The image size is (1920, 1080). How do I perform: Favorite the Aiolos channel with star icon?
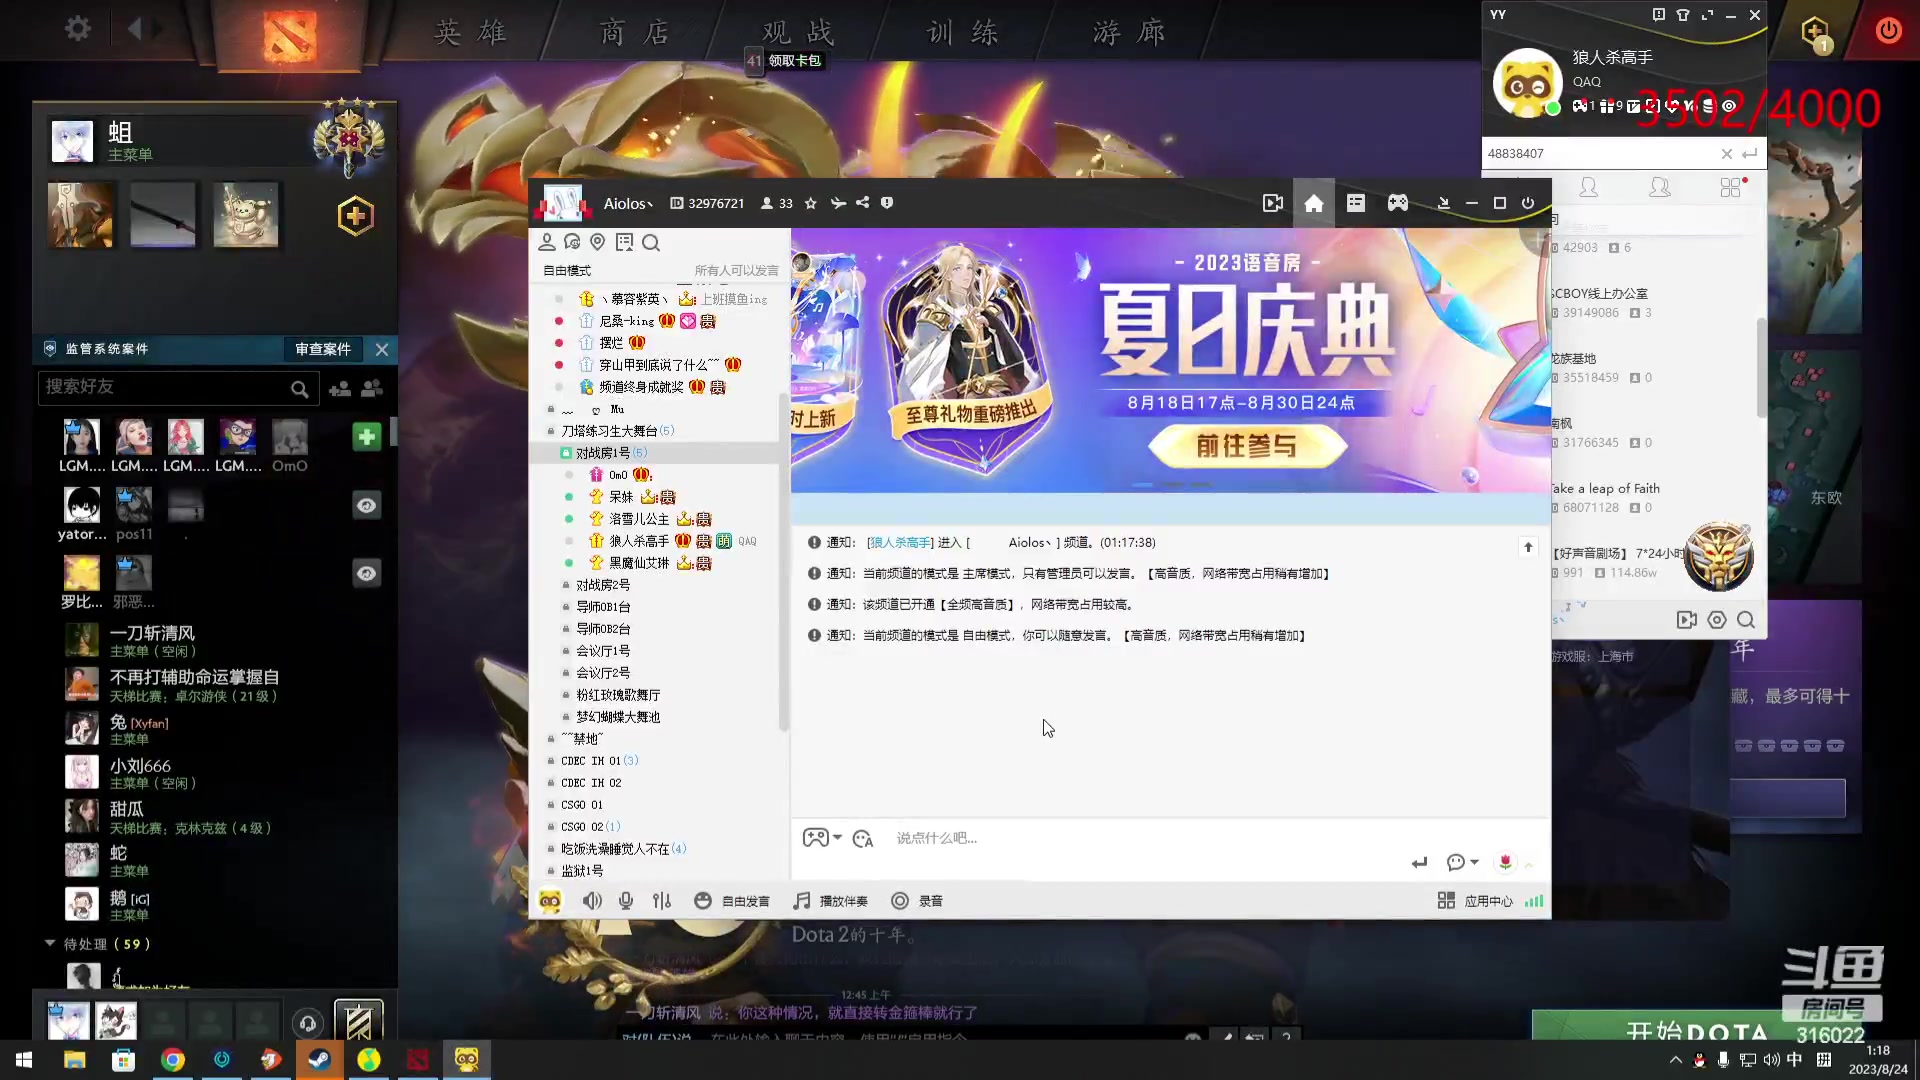click(x=811, y=203)
